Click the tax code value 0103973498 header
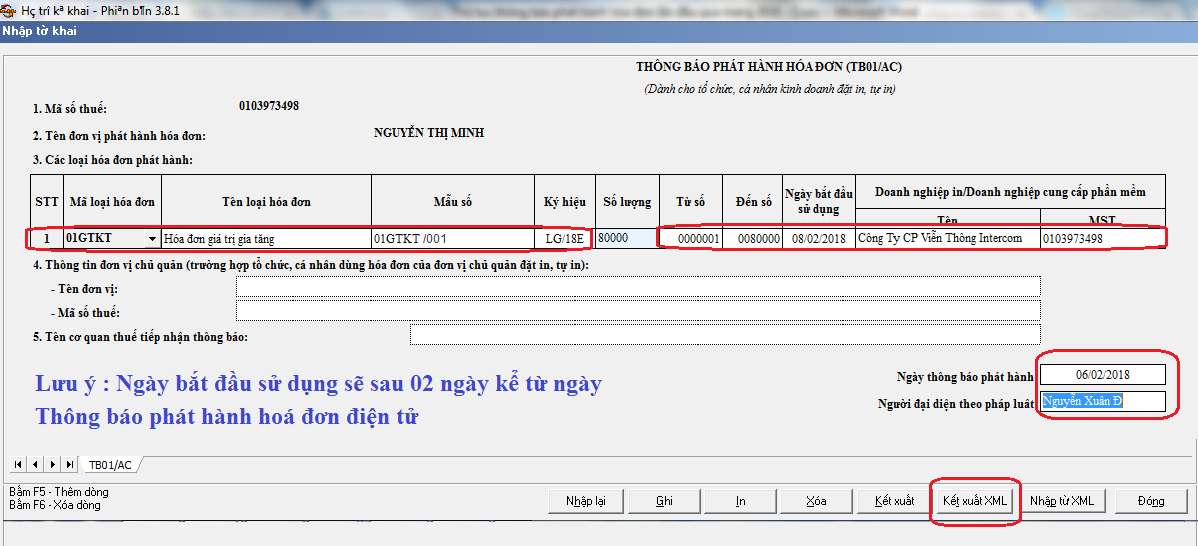Image resolution: width=1198 pixels, height=546 pixels. pyautogui.click(x=268, y=106)
